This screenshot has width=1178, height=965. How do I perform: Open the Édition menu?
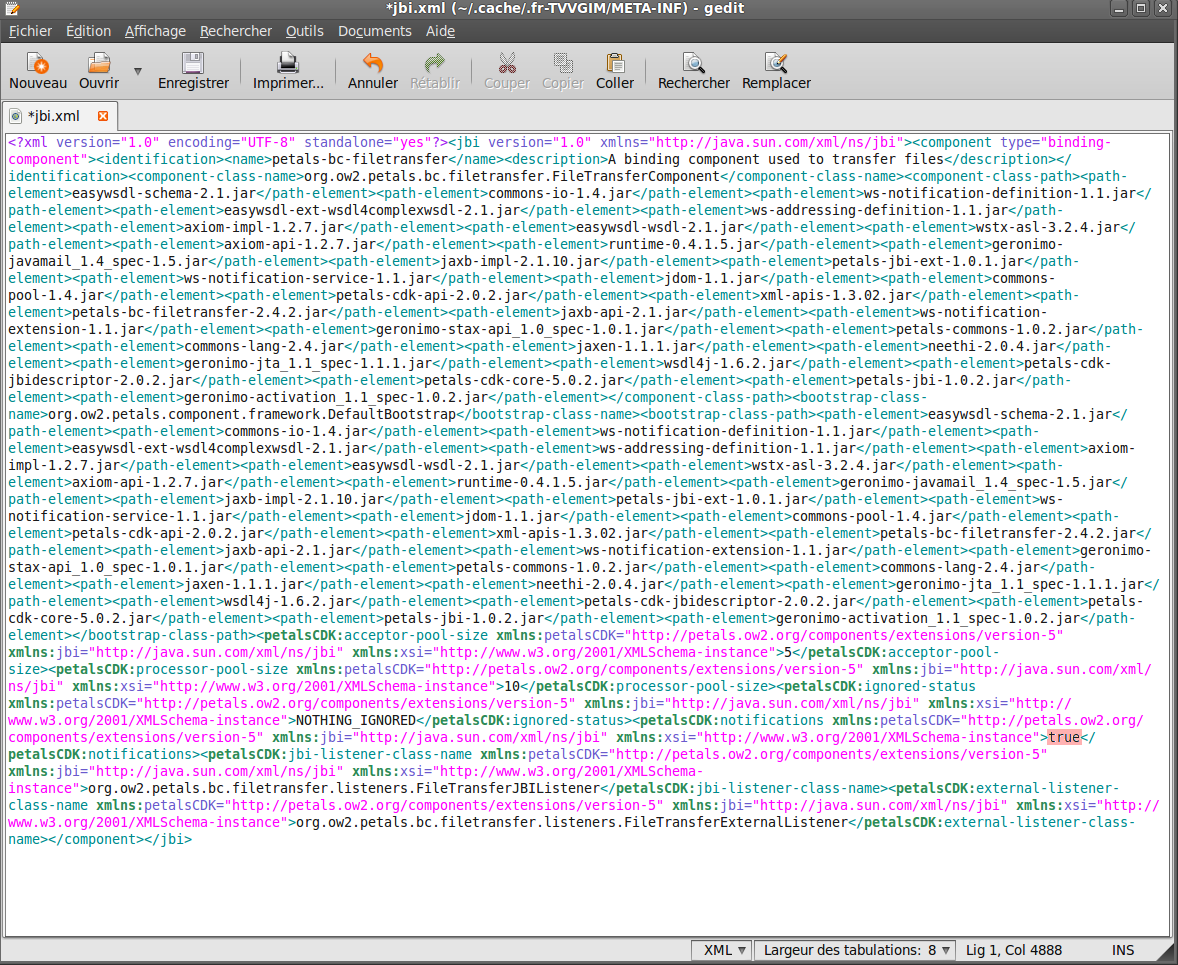point(88,31)
